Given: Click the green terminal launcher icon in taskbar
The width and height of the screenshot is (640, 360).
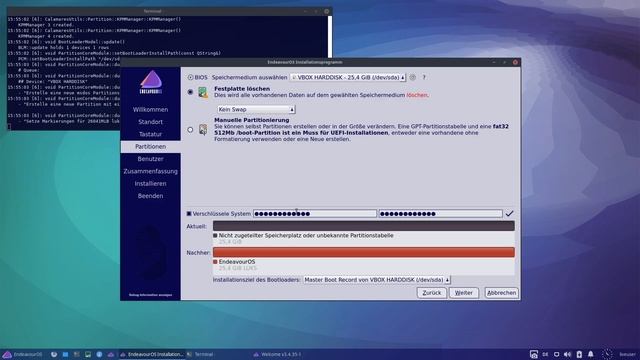Looking at the screenshot, I should point(88,354).
